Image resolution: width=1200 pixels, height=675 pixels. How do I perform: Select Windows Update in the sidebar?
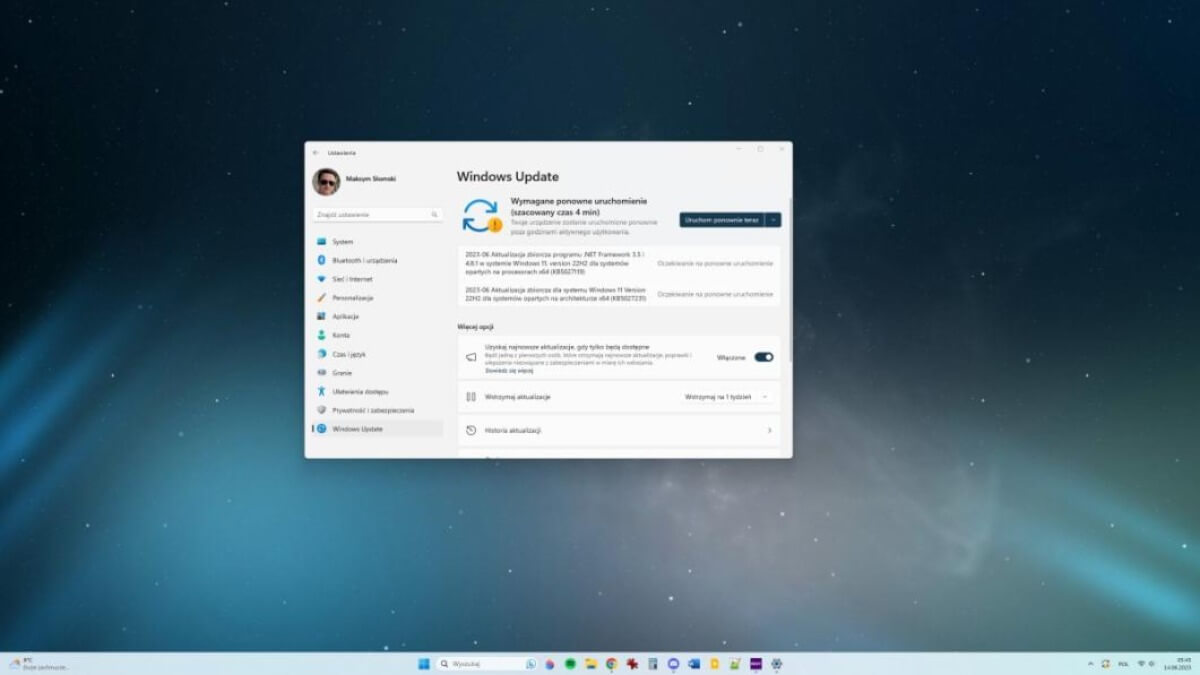click(355, 429)
